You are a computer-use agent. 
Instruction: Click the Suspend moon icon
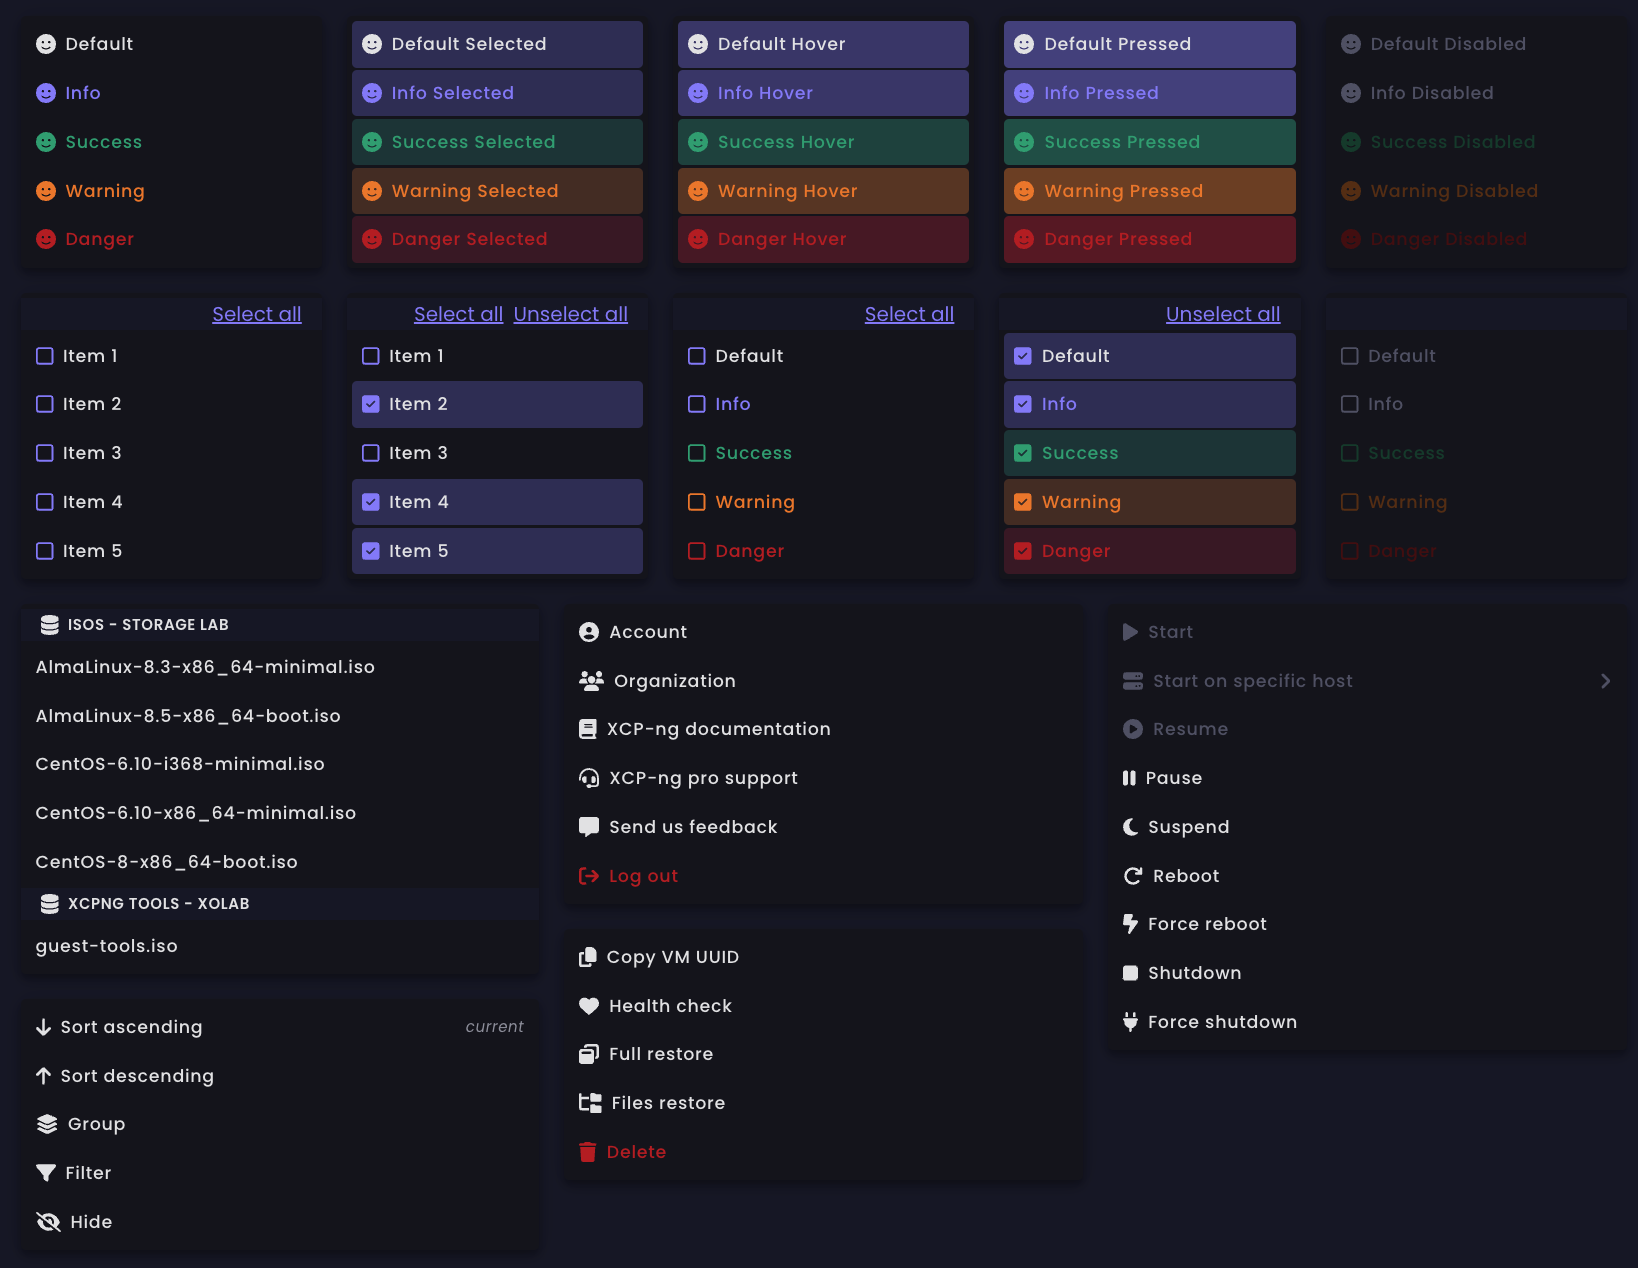coord(1130,827)
